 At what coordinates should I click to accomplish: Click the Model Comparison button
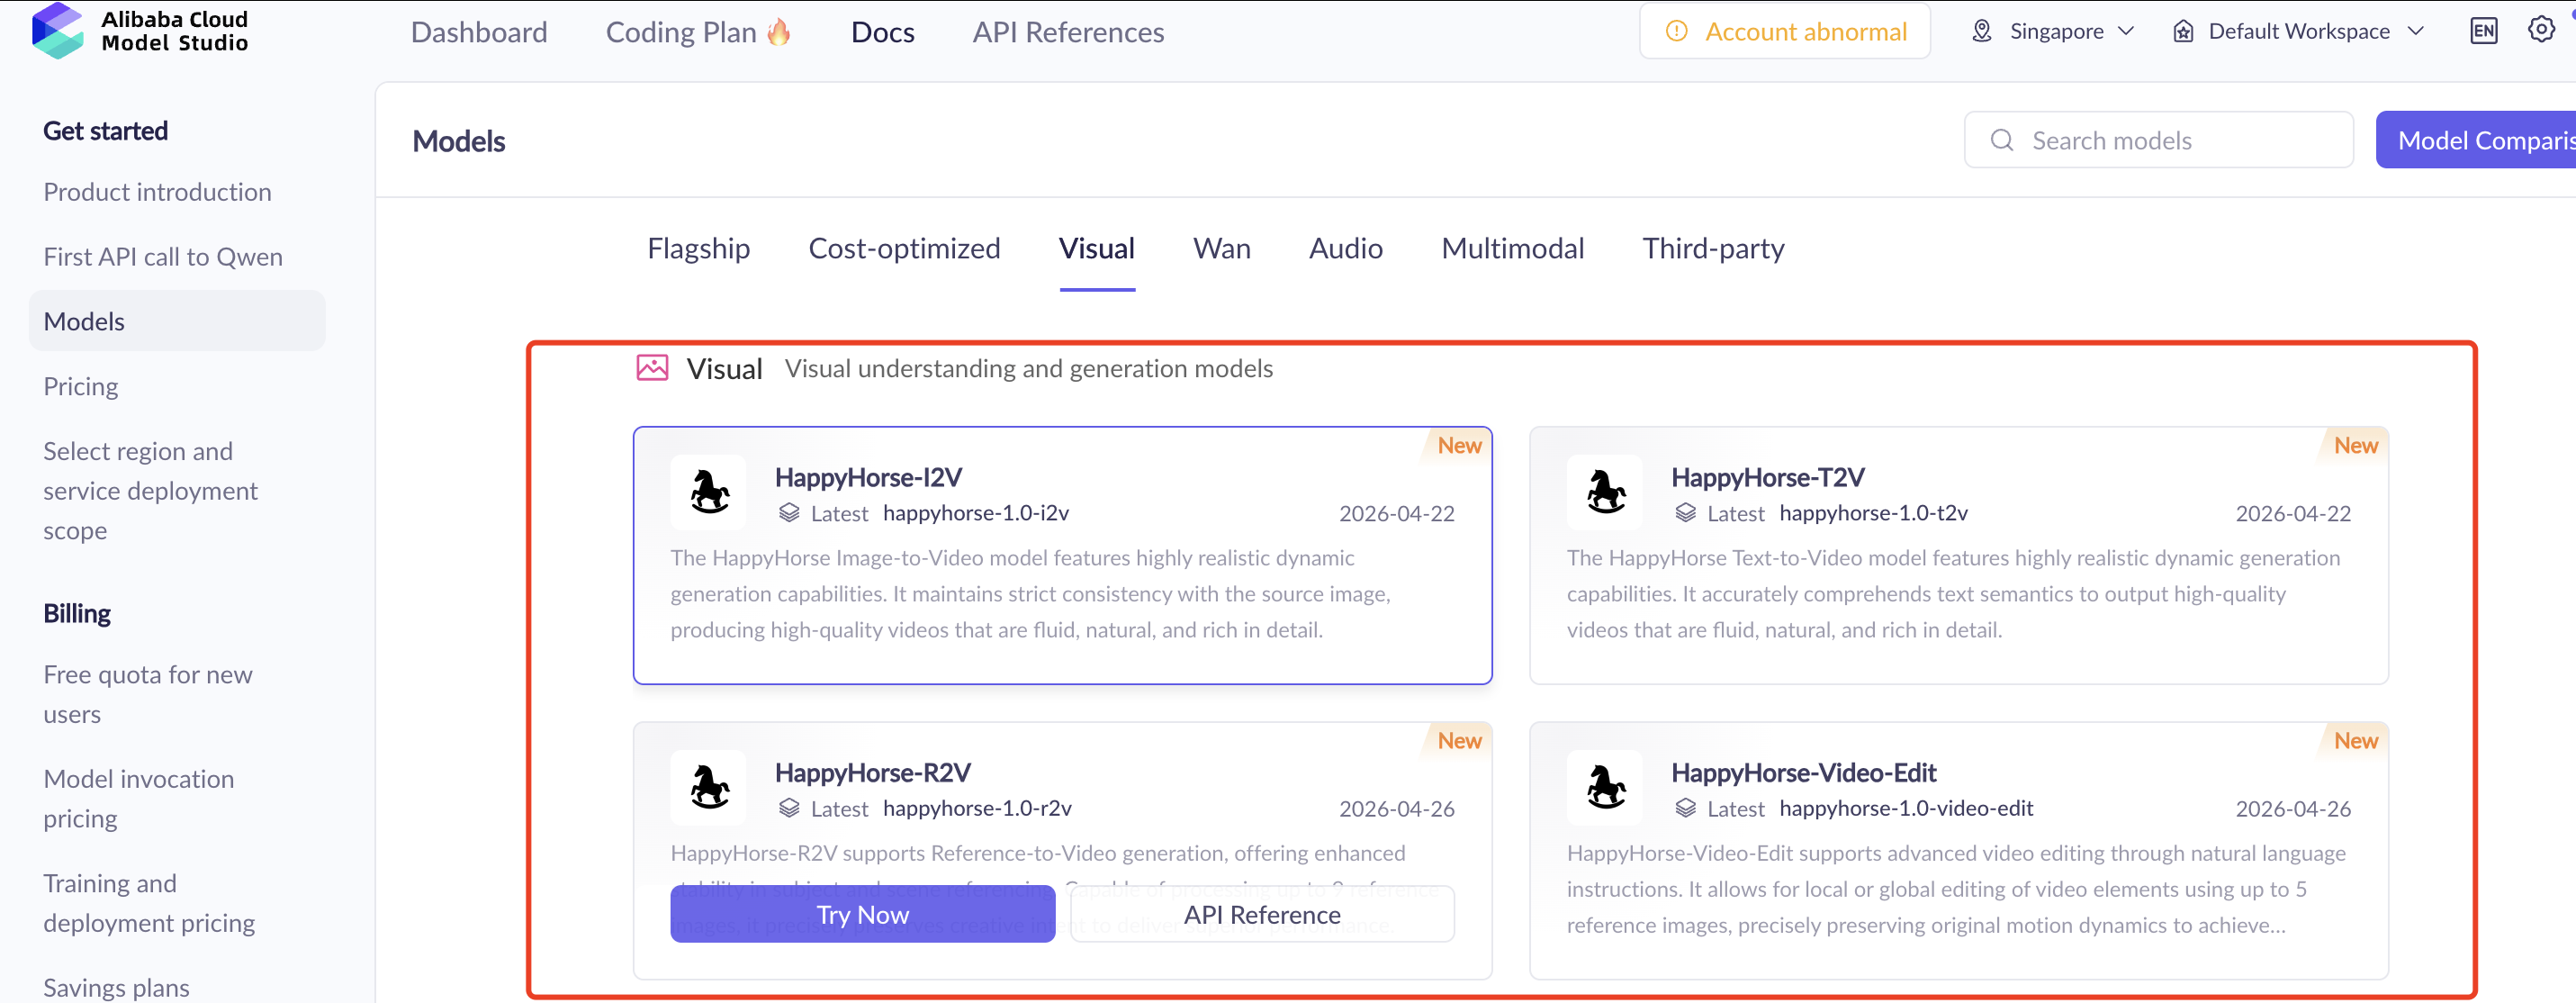tap(2476, 140)
